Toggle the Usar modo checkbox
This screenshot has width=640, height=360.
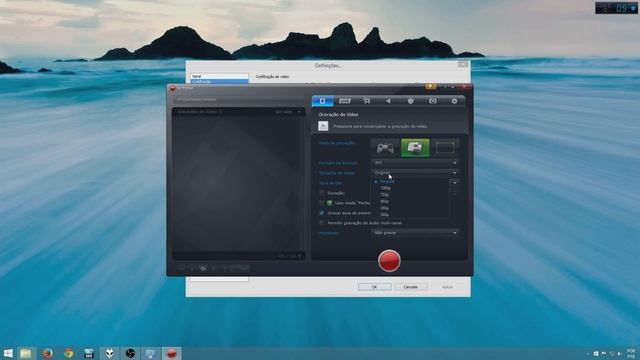coord(322,203)
